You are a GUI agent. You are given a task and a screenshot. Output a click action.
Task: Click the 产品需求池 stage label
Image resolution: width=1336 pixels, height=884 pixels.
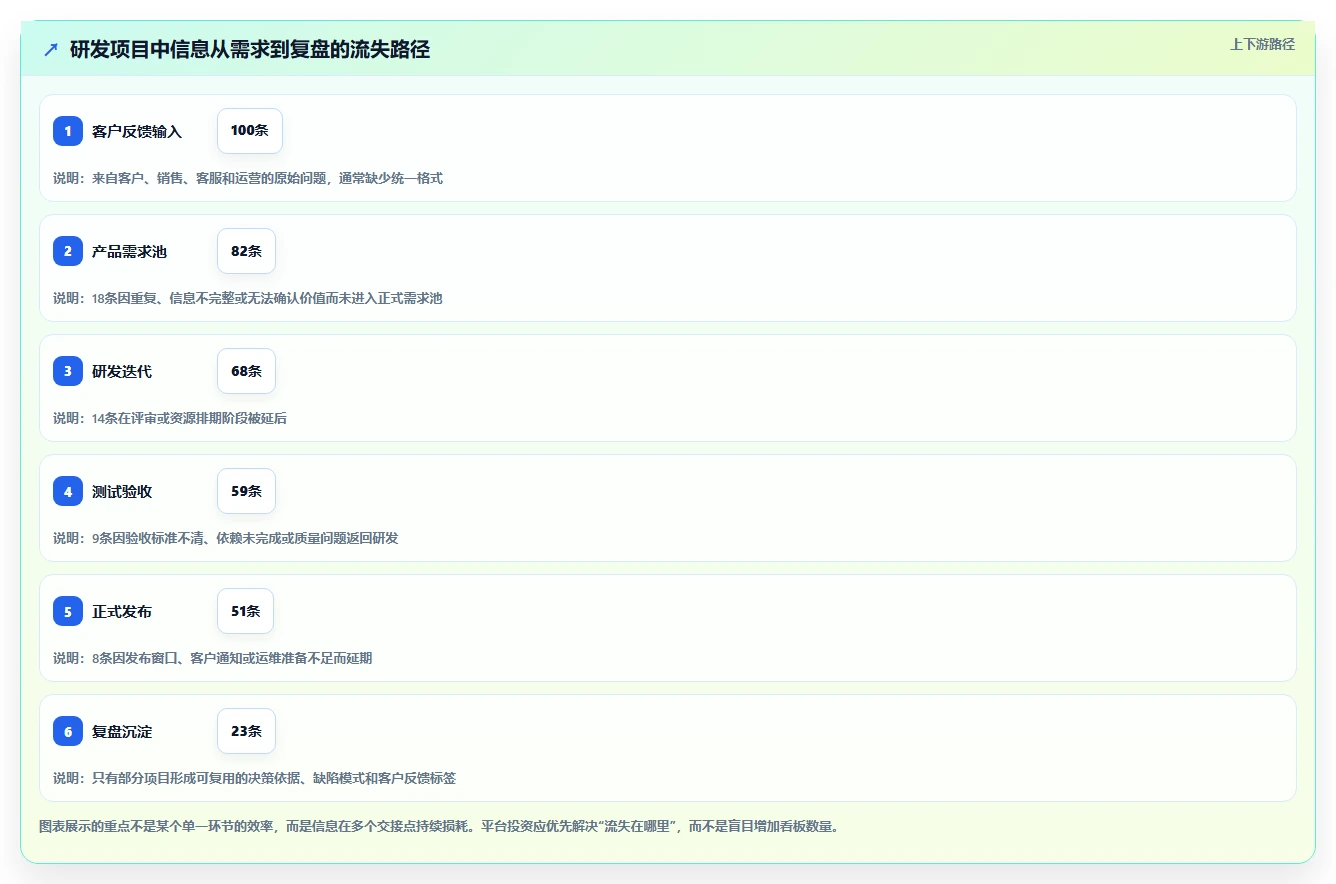click(x=130, y=251)
